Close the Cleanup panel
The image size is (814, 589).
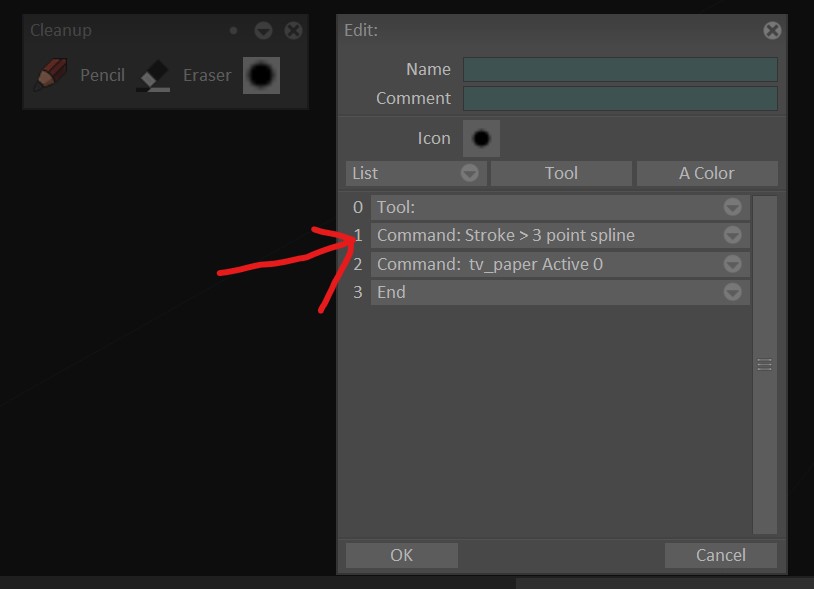pos(293,31)
